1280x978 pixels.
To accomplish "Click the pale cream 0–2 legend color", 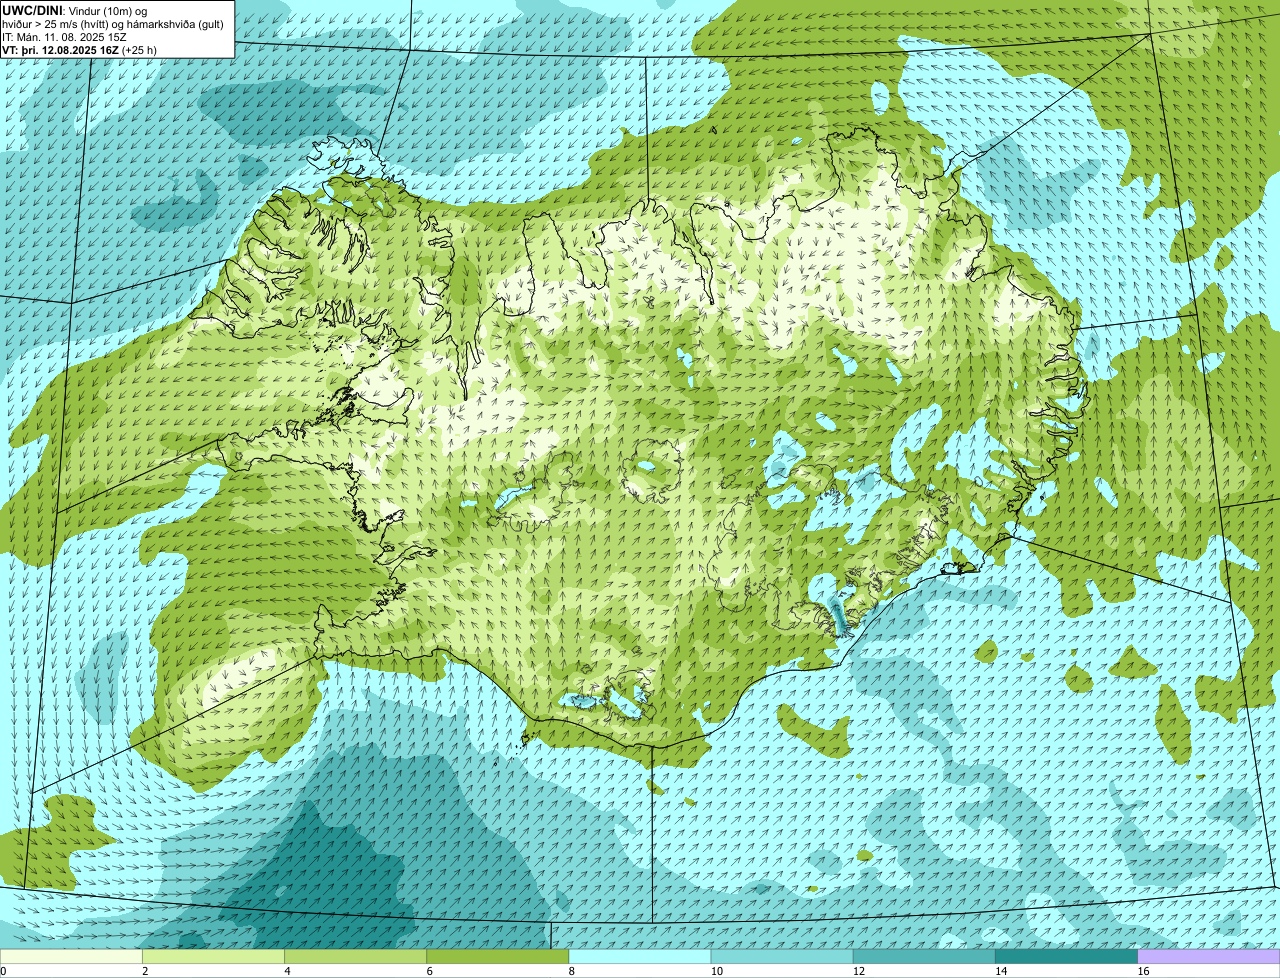I will pos(71,957).
